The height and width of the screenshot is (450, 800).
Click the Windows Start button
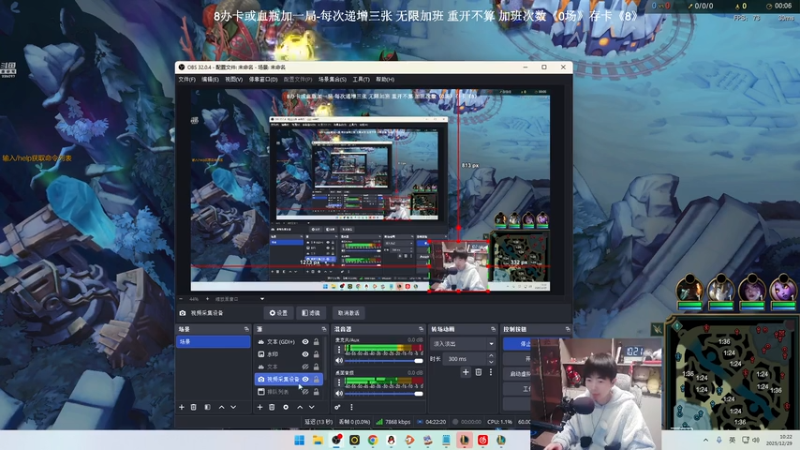point(299,440)
